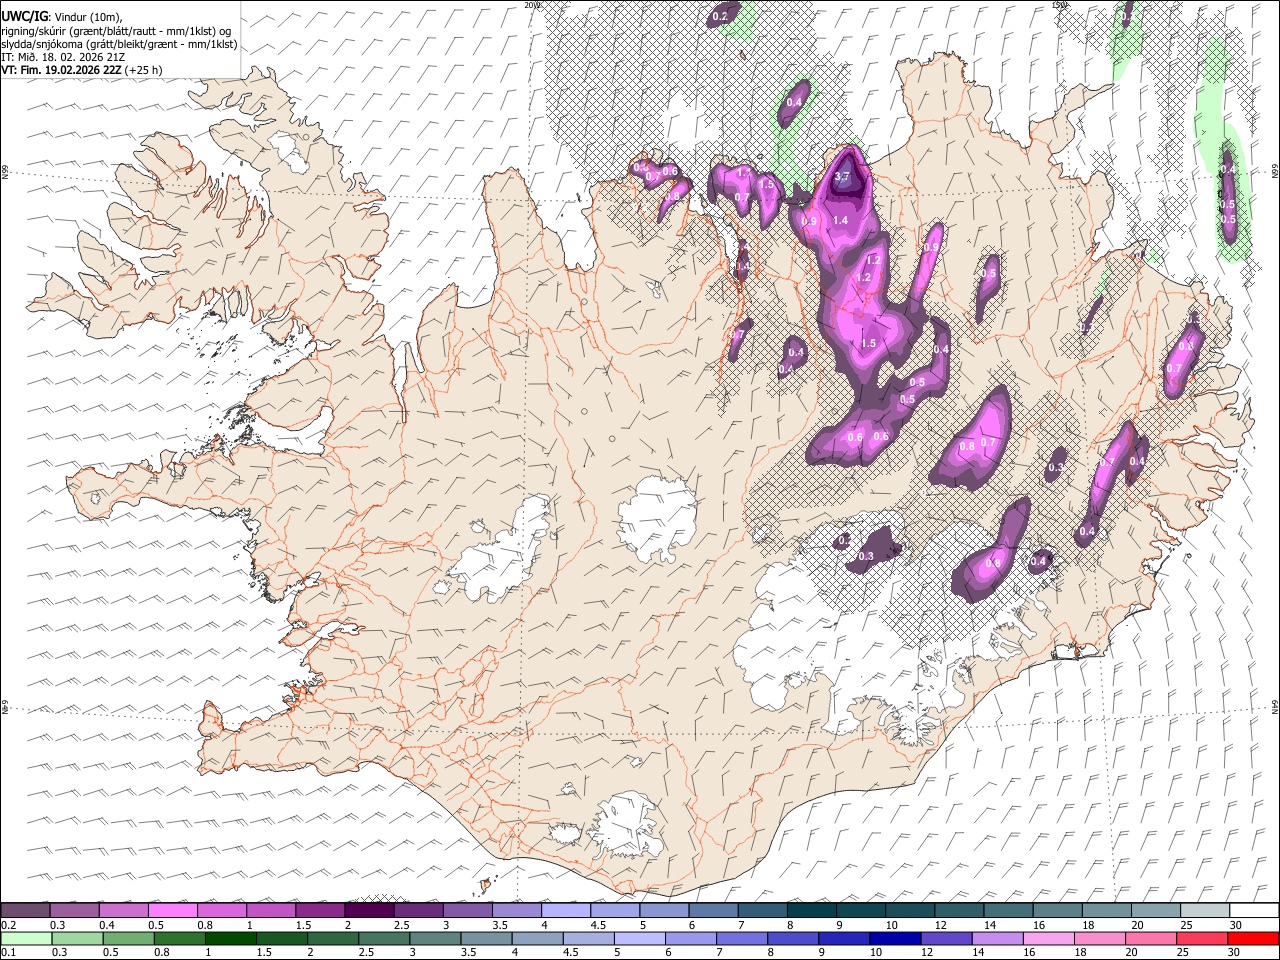Click the title text 'UWC/IG: Vindur (10m),'

click(62, 16)
